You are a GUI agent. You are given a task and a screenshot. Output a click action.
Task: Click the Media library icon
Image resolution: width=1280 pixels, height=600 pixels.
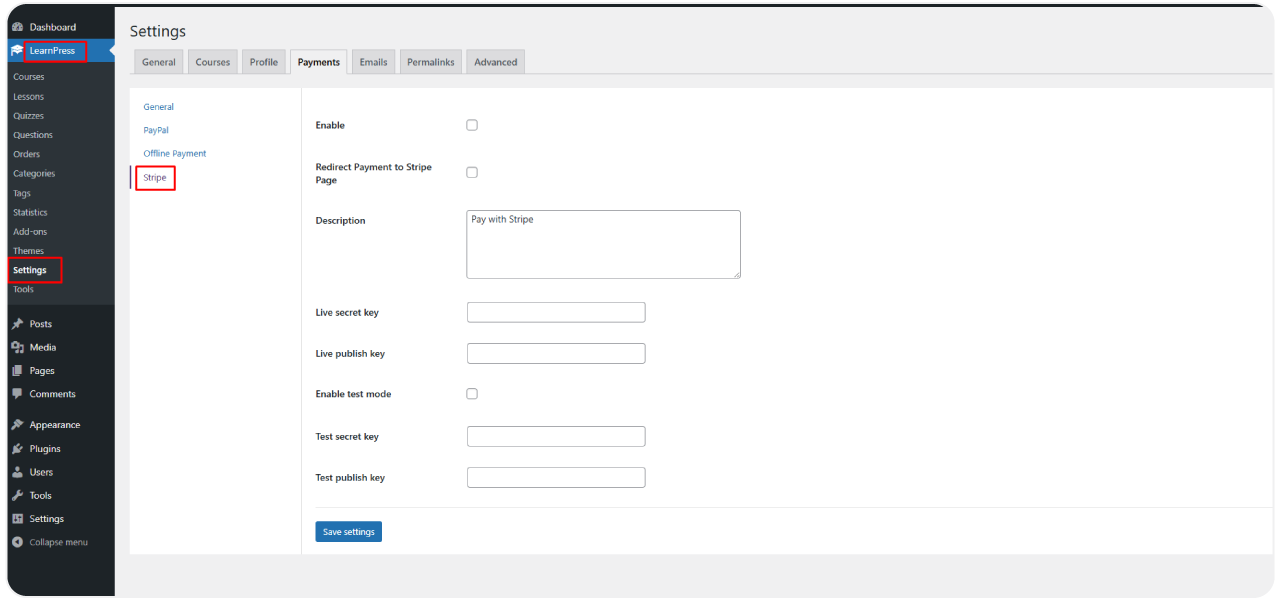pyautogui.click(x=17, y=347)
